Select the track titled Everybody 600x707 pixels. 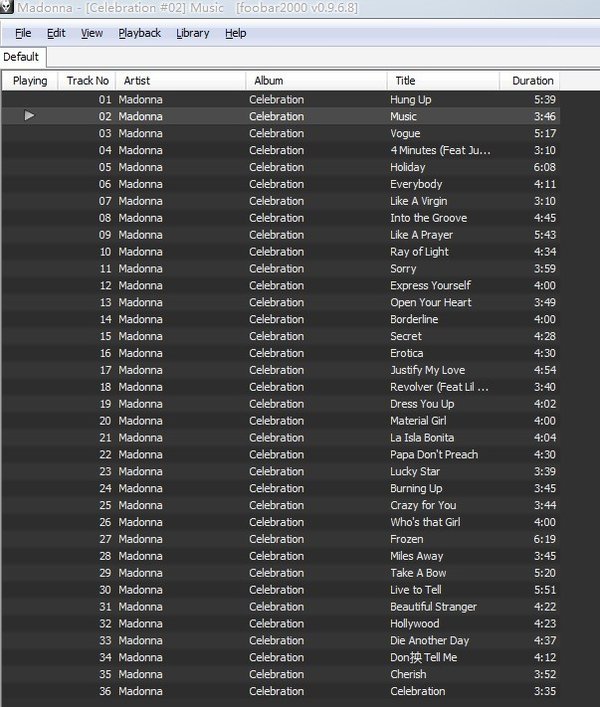click(281, 184)
